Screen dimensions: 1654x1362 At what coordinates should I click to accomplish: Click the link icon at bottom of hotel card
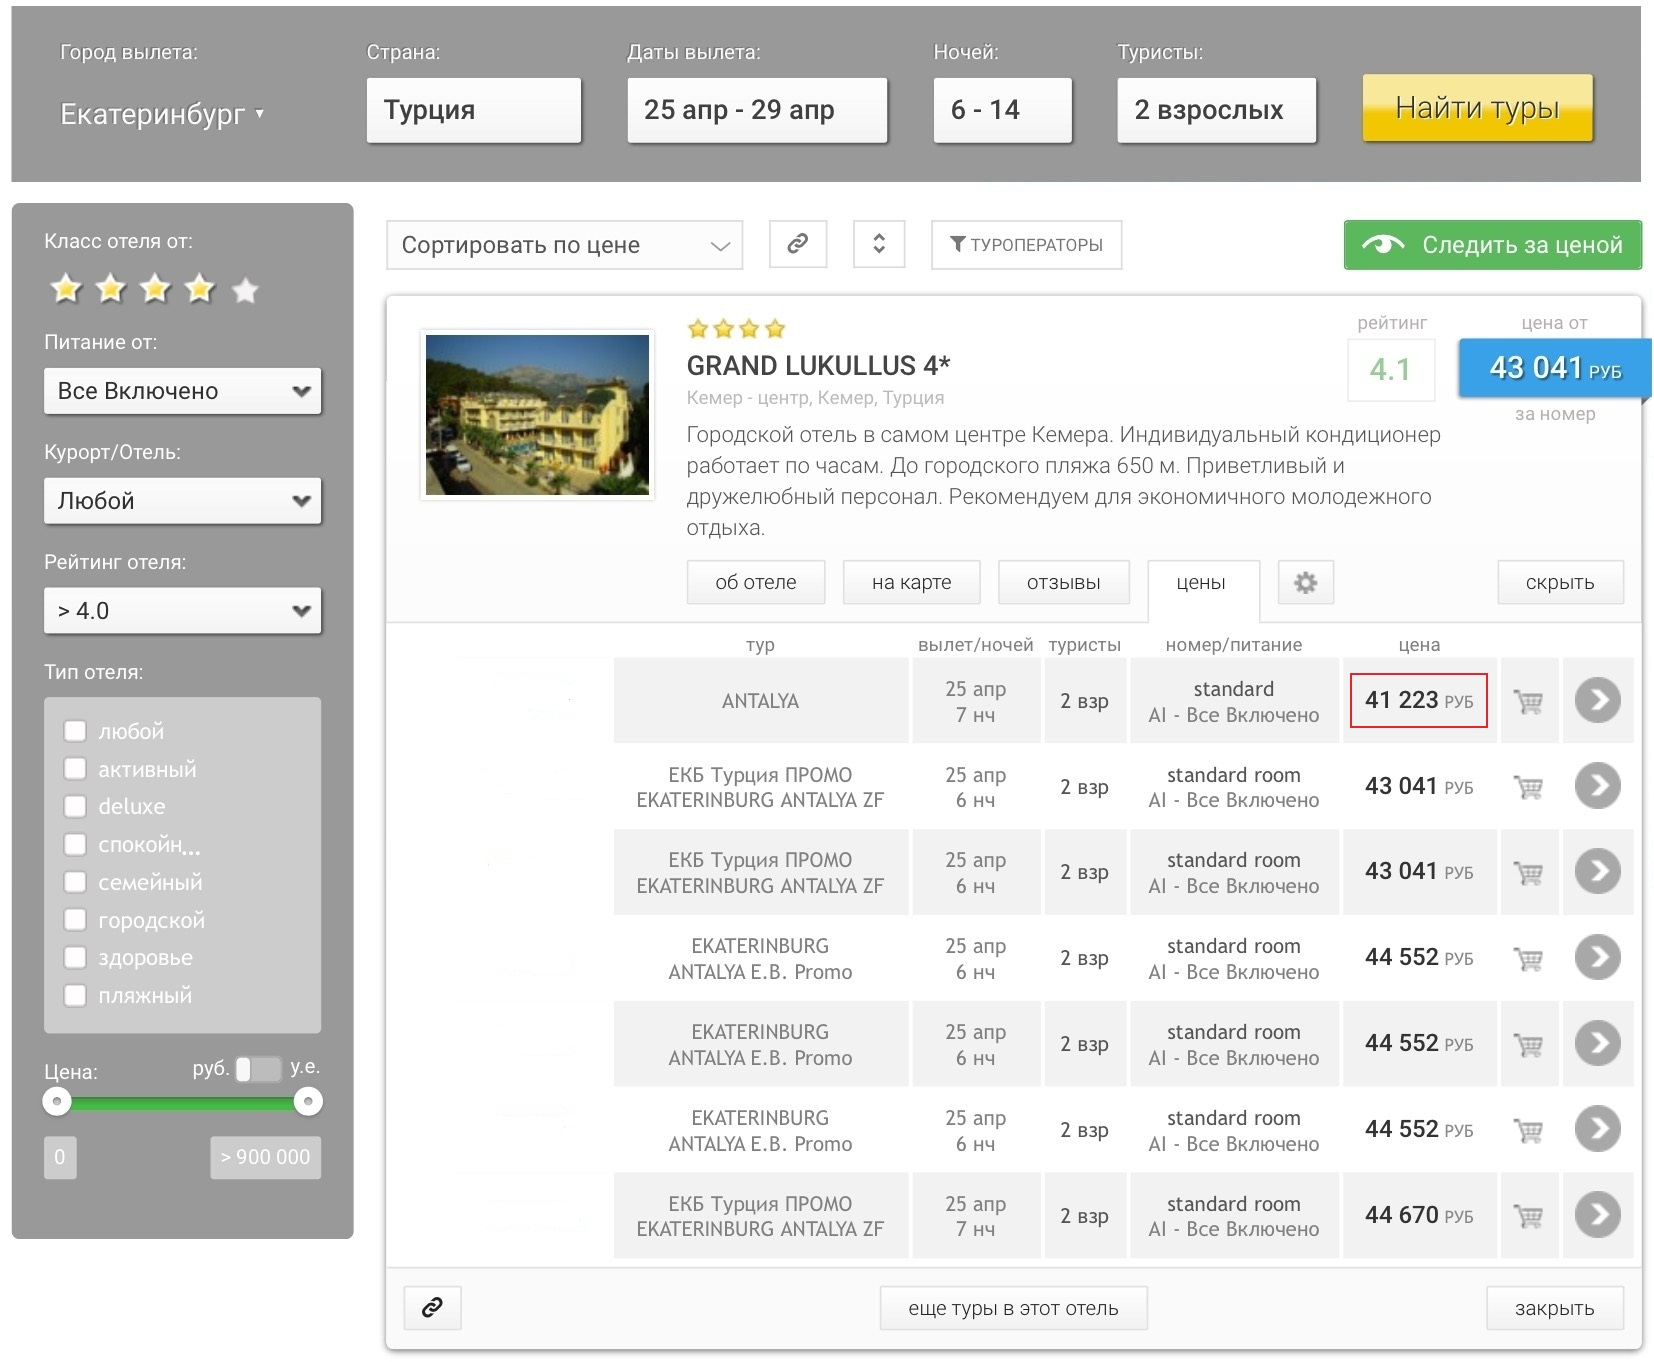click(432, 1307)
